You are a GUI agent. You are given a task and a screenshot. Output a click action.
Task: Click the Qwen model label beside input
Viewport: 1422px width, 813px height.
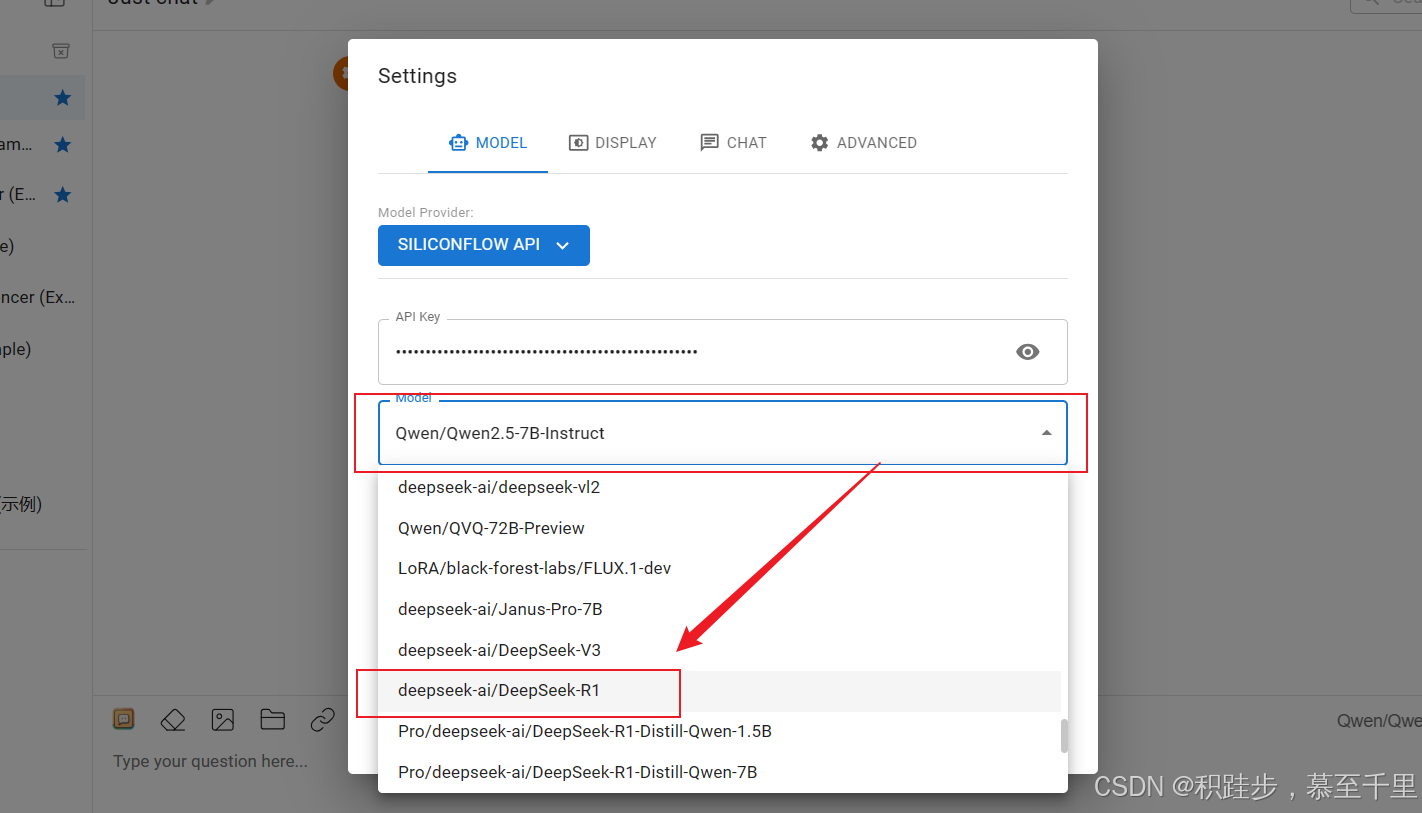coord(1379,721)
